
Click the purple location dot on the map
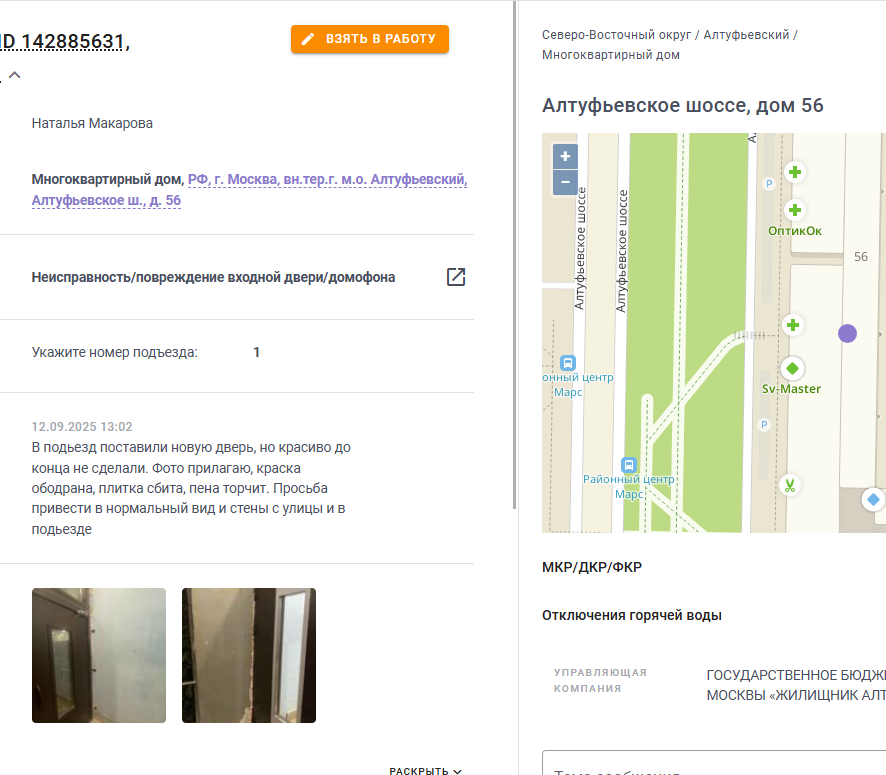point(847,333)
